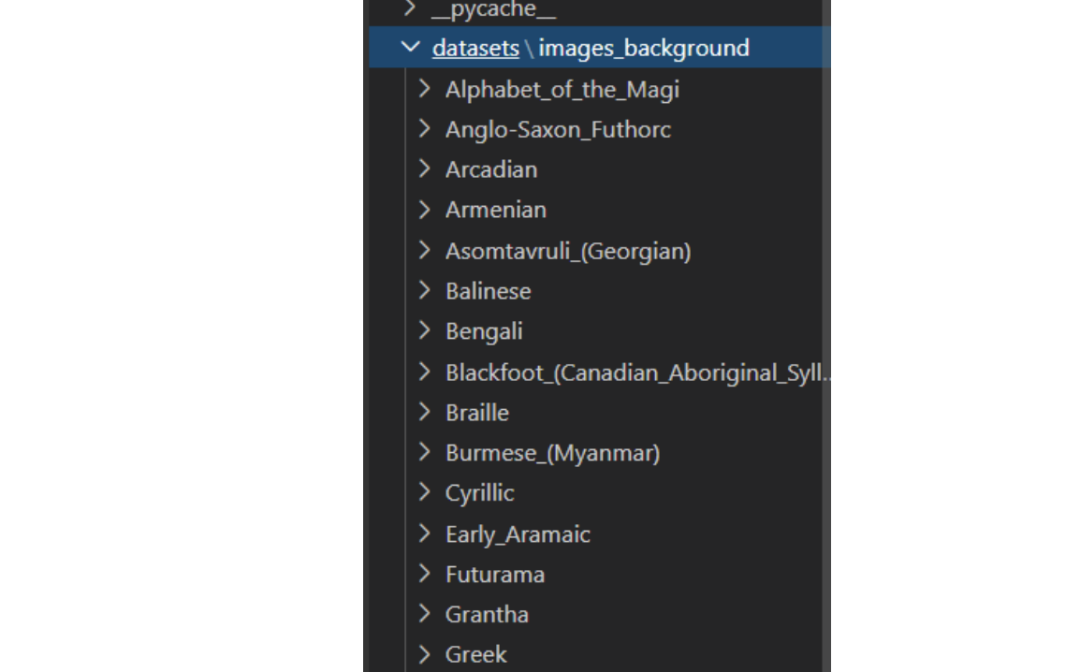The image size is (1080, 672).
Task: Click the Braille folder label
Action: [x=477, y=413]
